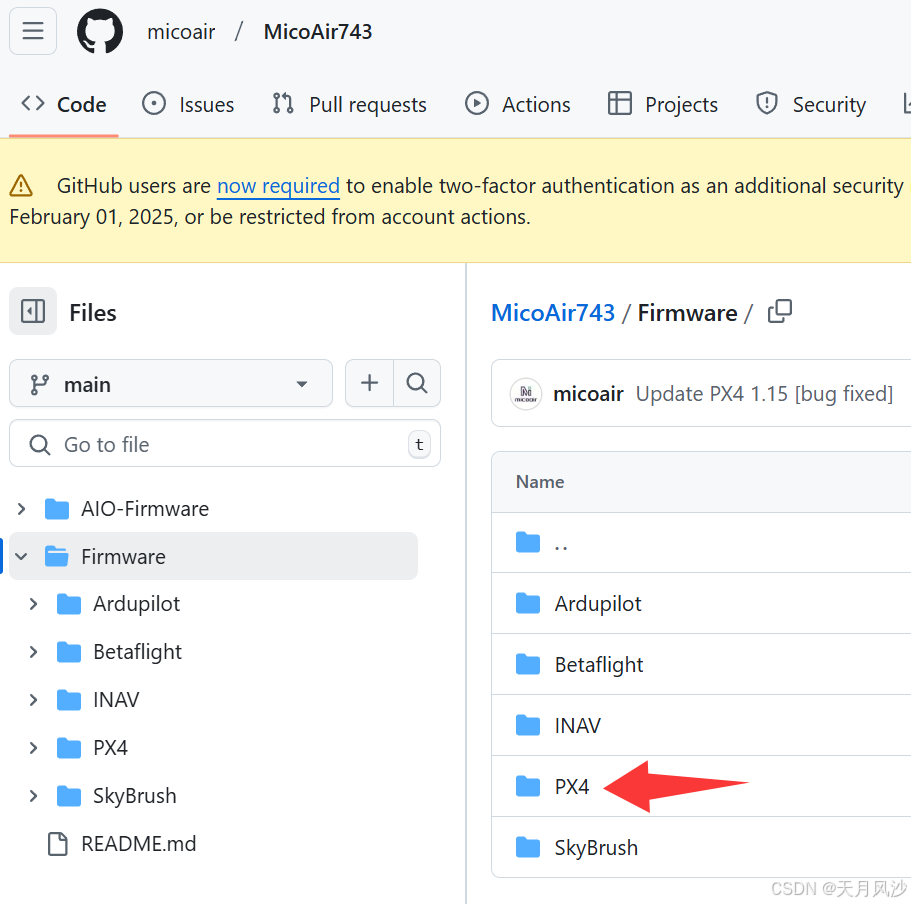Screen dimensions: 911x904
Task: Select PX4 folder in left tree
Action: 110,748
